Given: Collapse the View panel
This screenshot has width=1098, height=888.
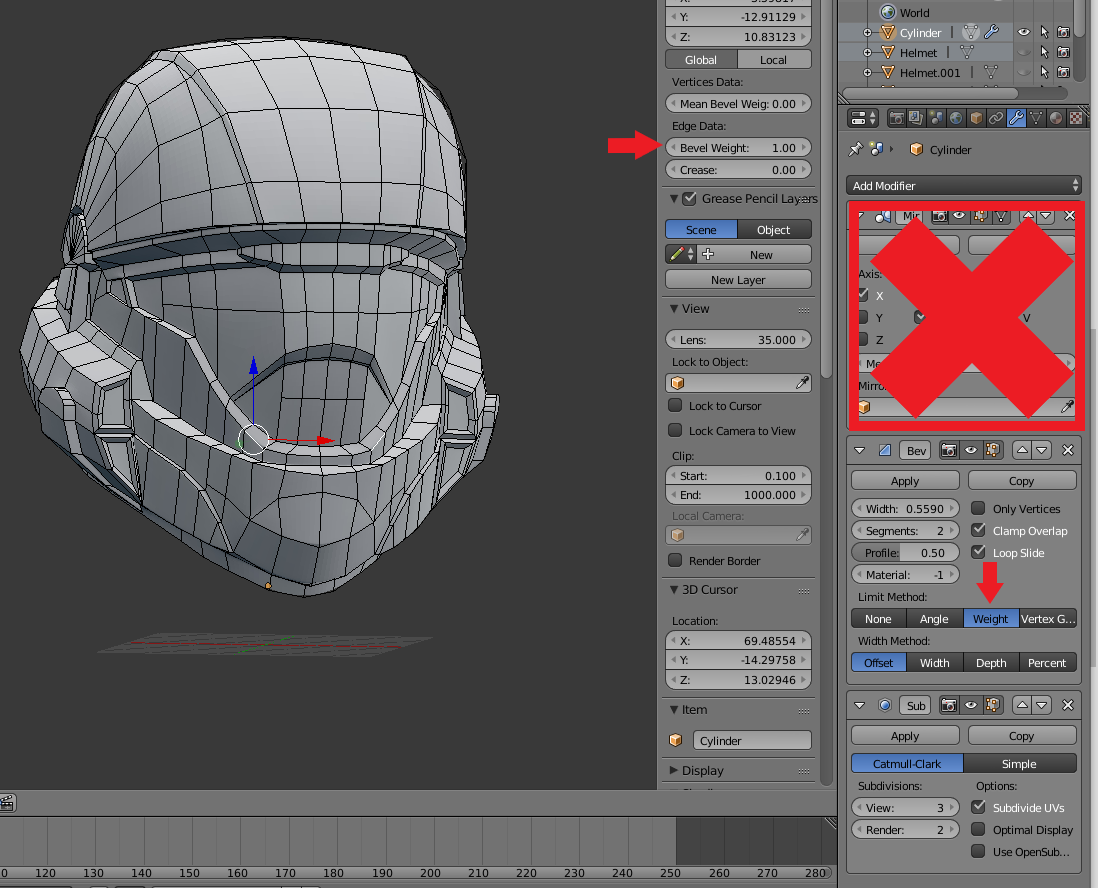Looking at the screenshot, I should 674,309.
